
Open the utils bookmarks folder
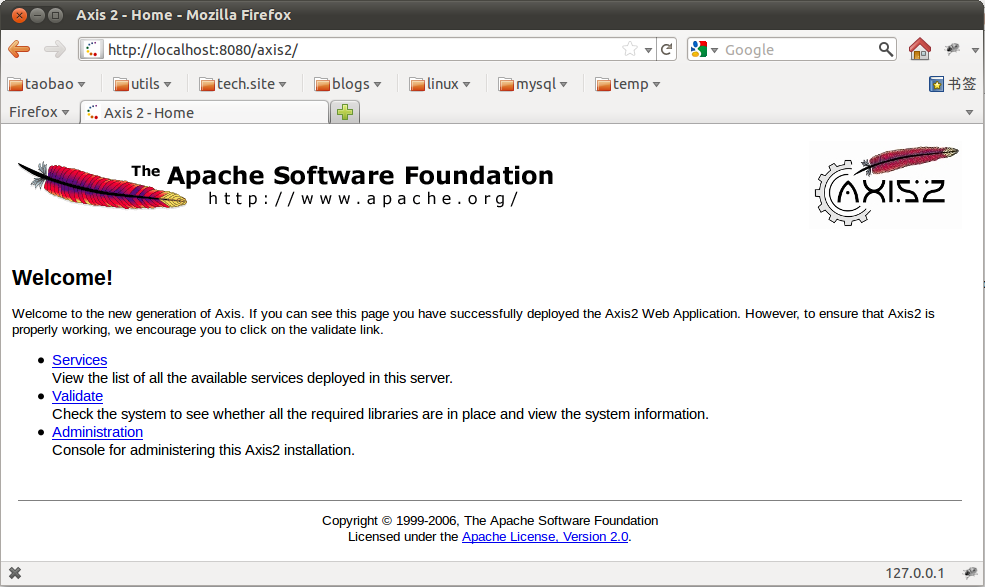click(142, 84)
